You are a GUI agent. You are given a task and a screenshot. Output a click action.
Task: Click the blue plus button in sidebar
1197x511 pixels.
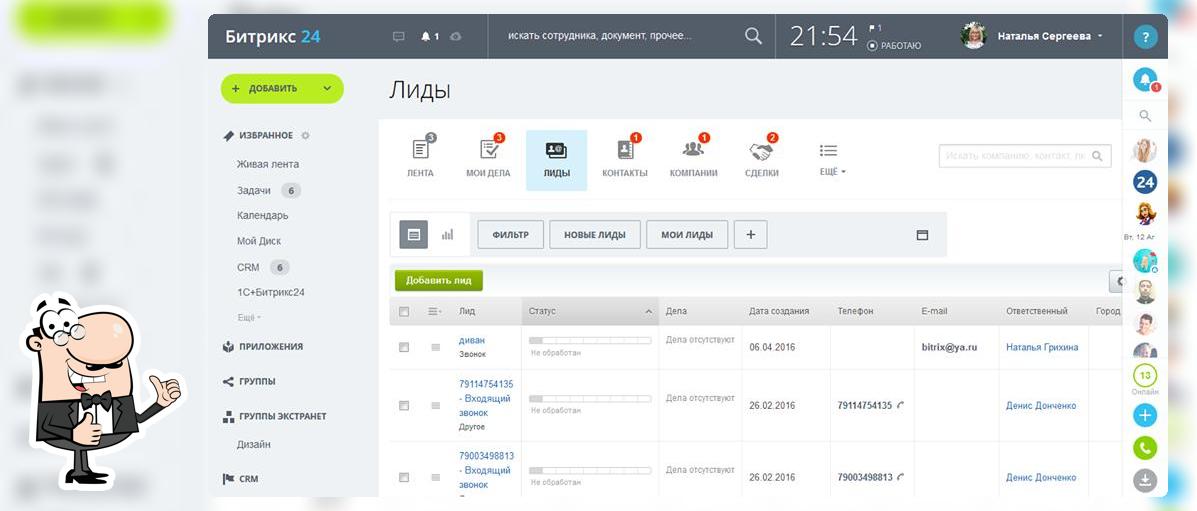(1144, 415)
